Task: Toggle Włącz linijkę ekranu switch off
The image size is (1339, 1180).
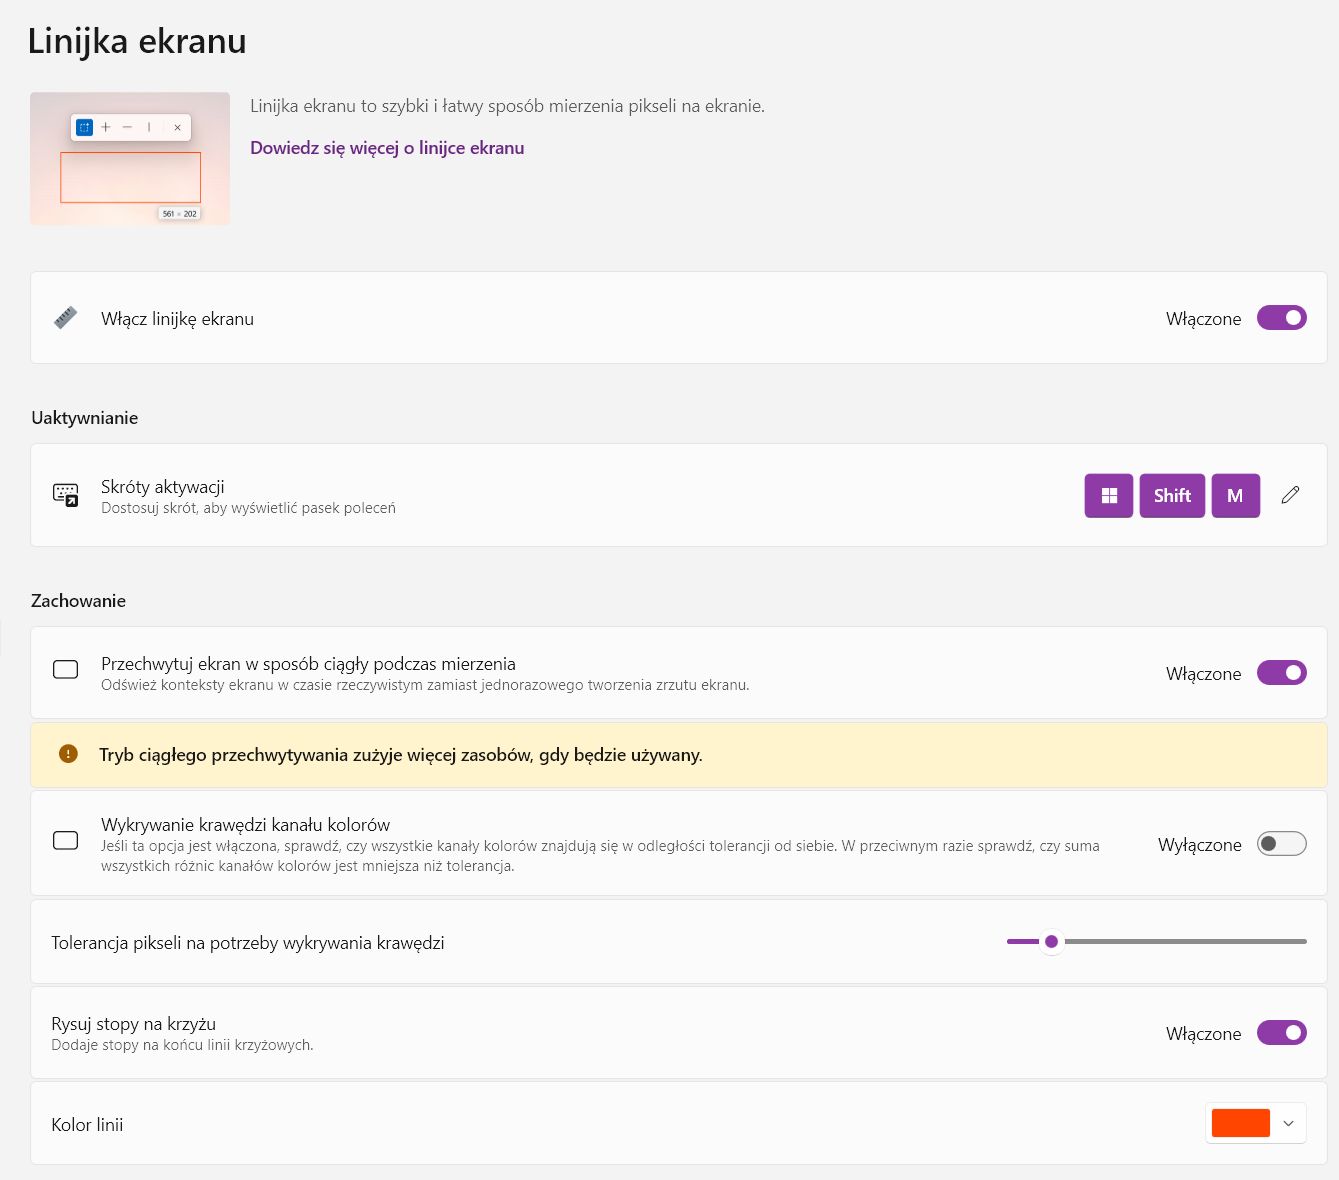Action: [1281, 318]
